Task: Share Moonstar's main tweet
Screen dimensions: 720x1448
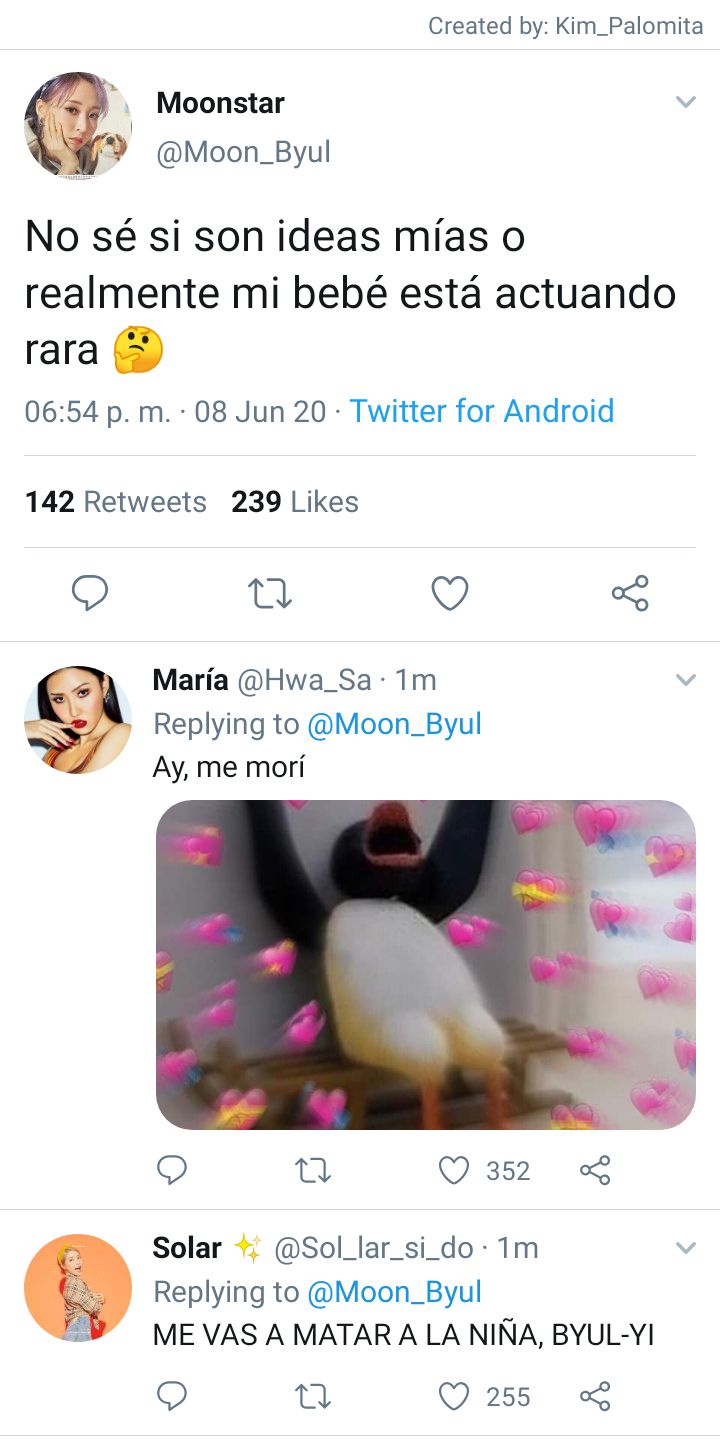Action: point(630,594)
